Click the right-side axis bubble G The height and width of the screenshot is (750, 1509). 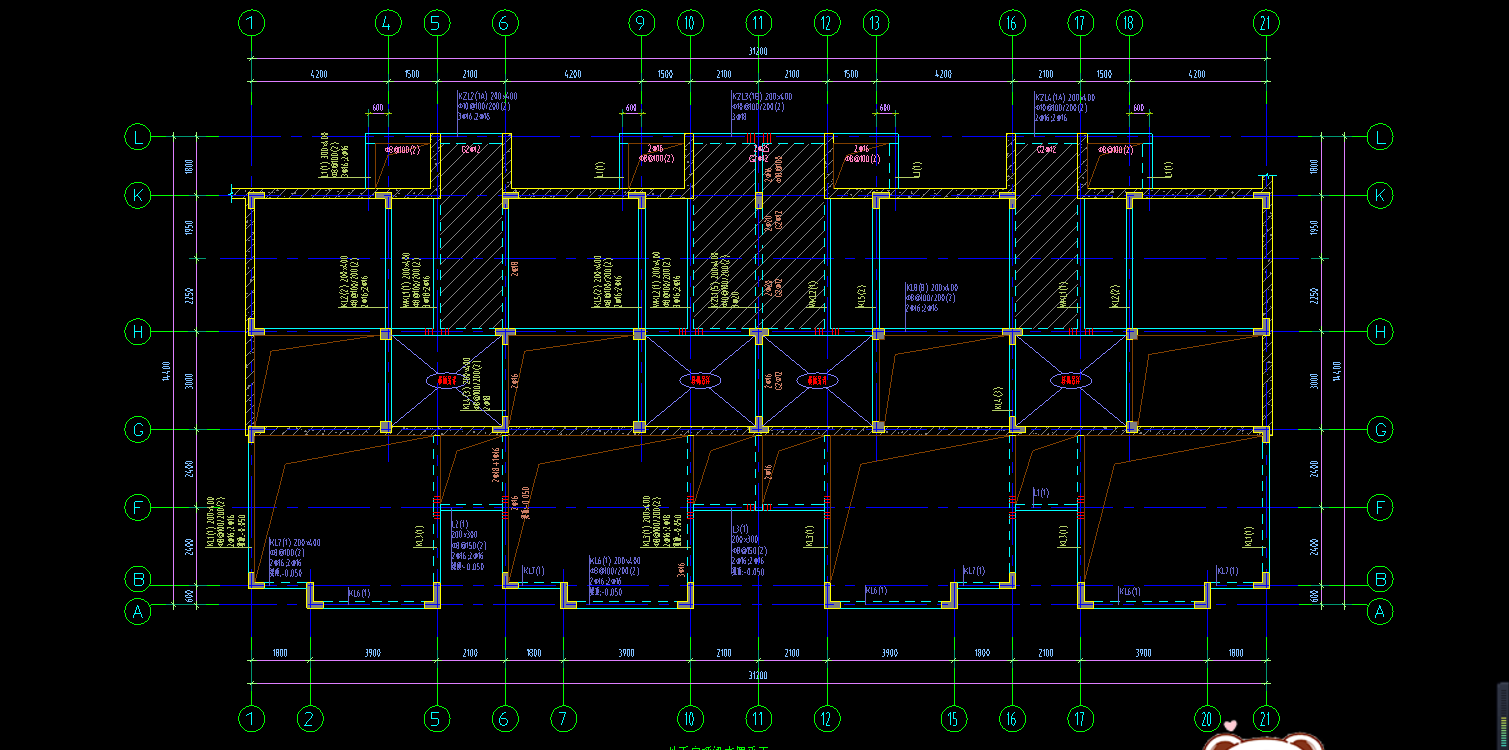coord(1380,430)
